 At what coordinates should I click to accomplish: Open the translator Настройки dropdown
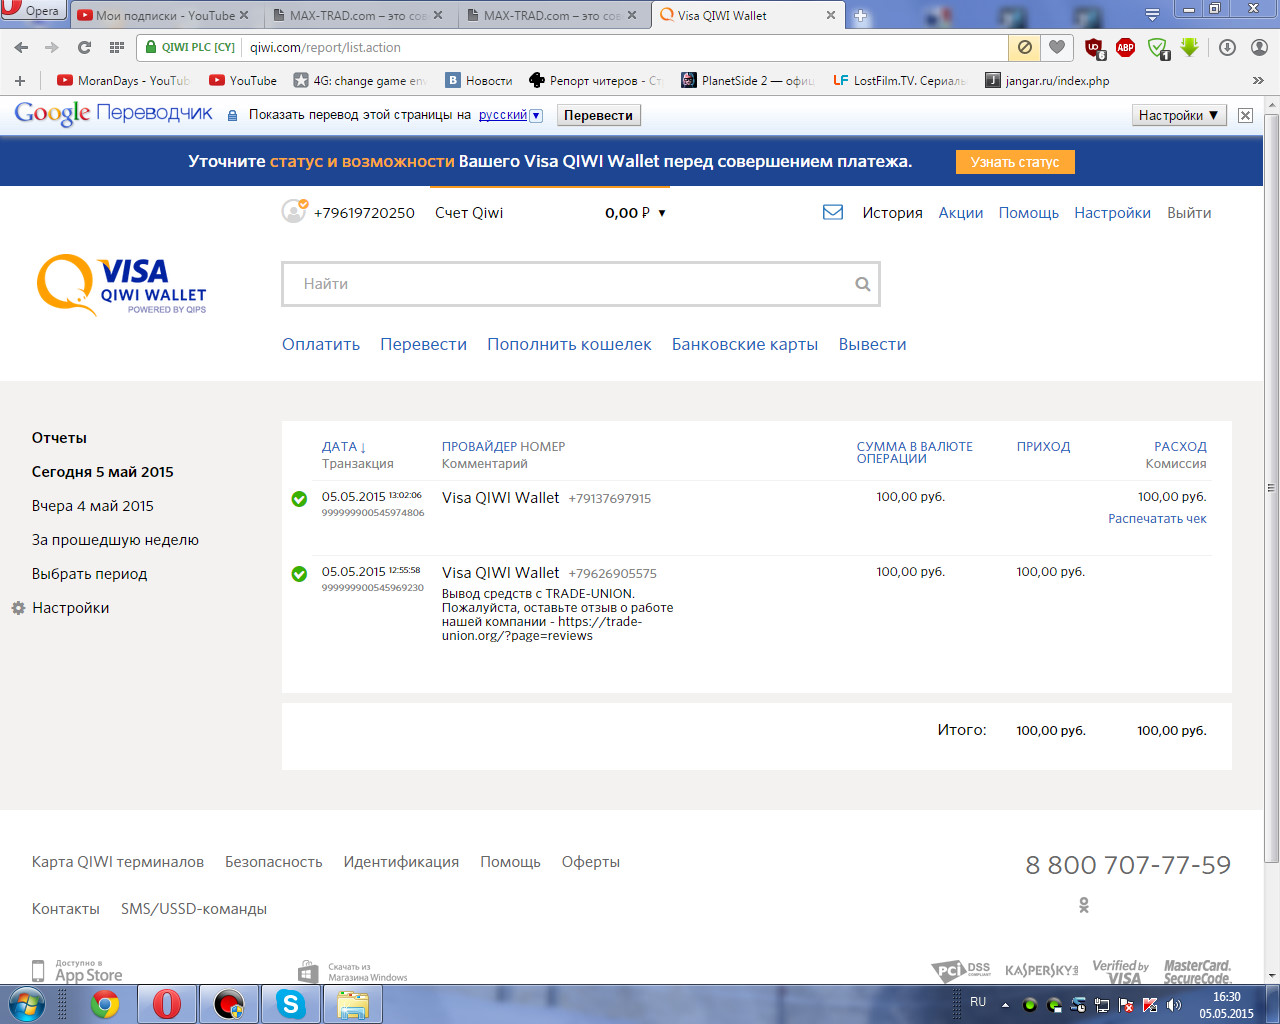click(x=1179, y=115)
